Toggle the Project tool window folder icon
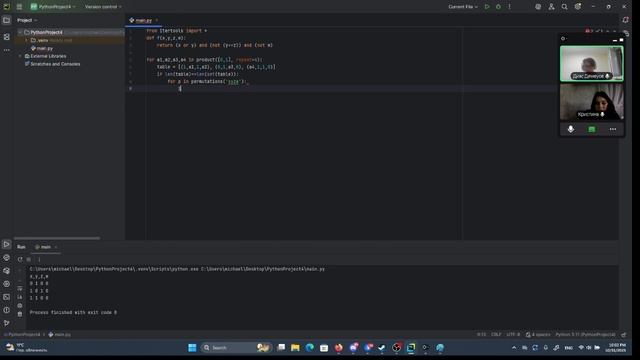The image size is (640, 360). click(x=7, y=20)
